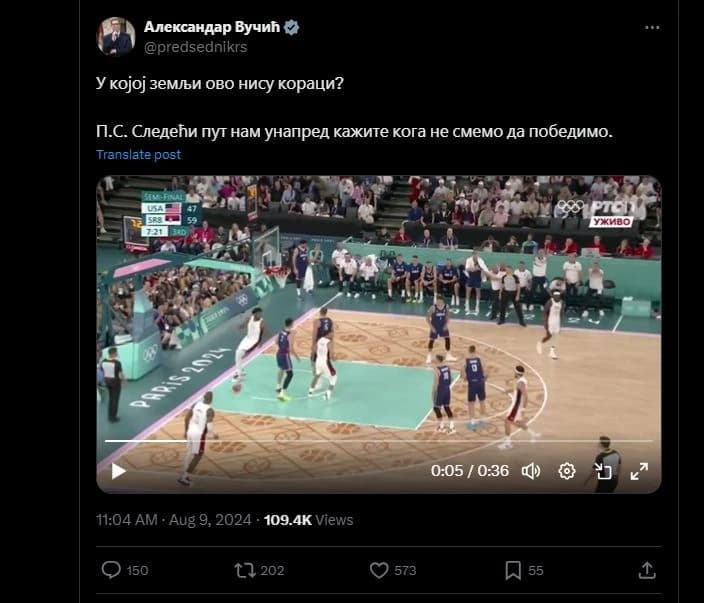Repost using the retweet icon
704x603 pixels.
point(245,570)
